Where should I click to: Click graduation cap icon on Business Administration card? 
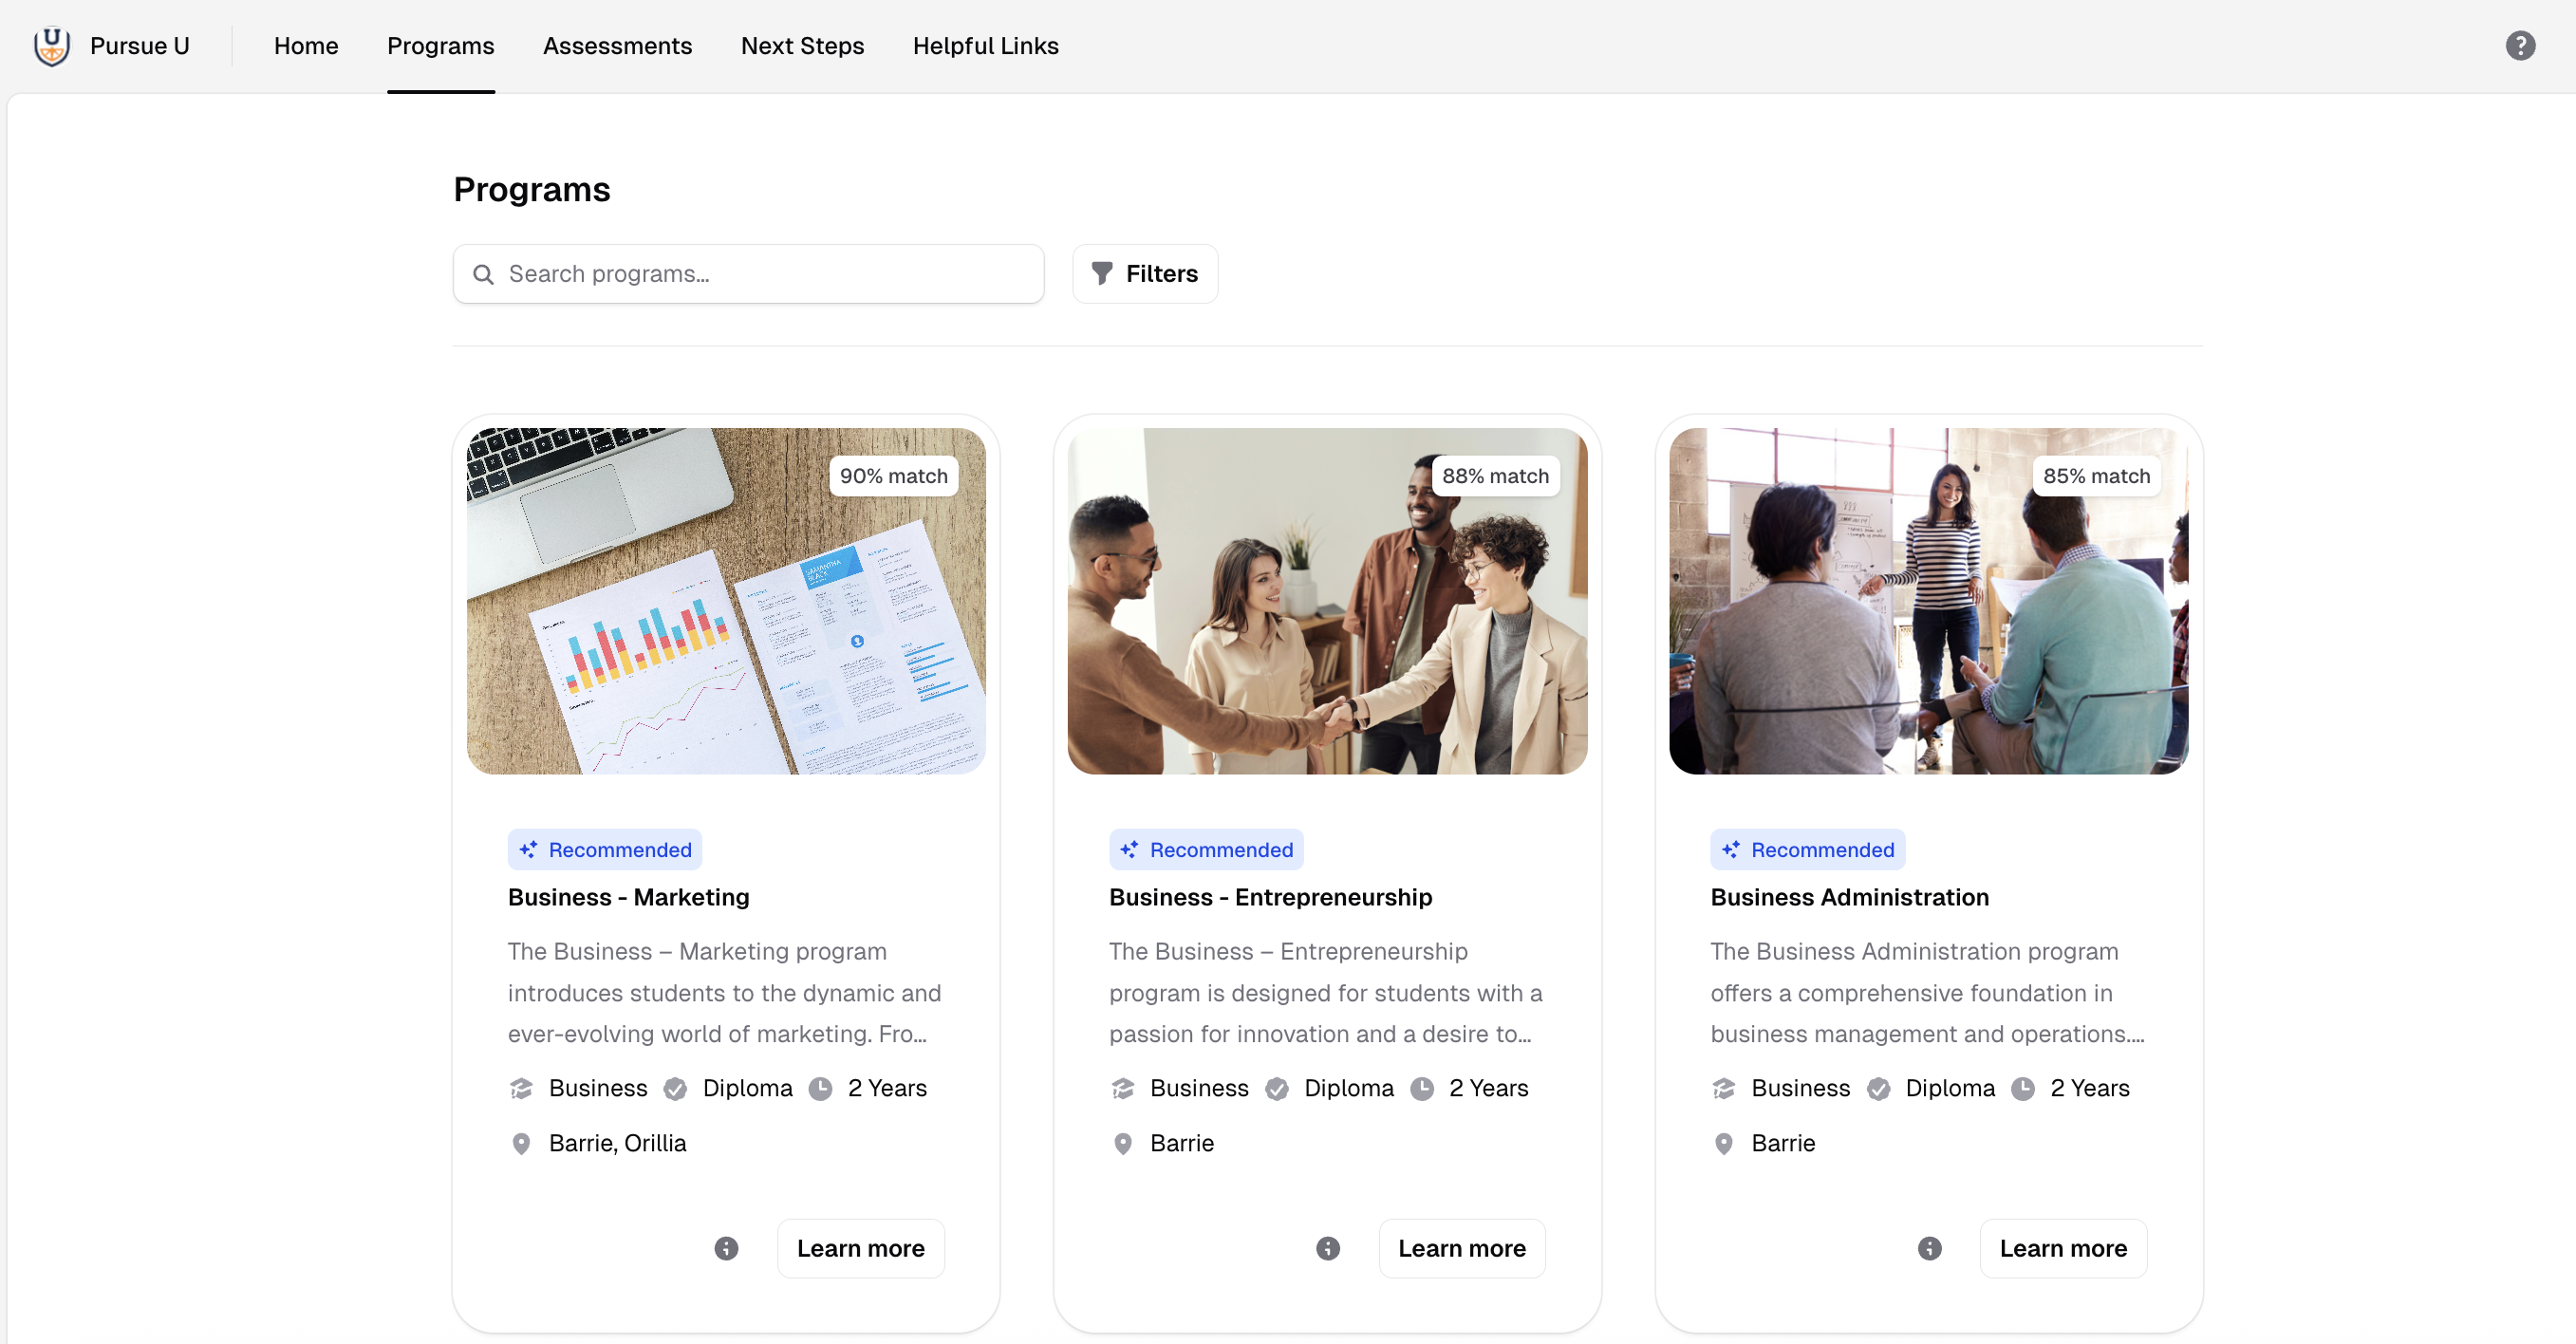(x=1723, y=1088)
